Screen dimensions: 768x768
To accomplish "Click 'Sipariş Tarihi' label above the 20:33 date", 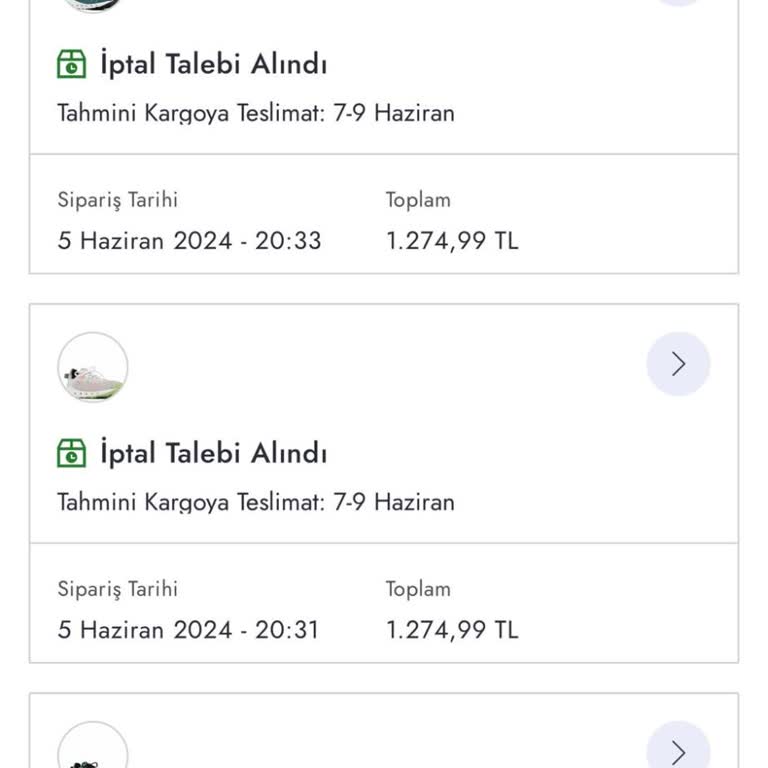I will (117, 200).
